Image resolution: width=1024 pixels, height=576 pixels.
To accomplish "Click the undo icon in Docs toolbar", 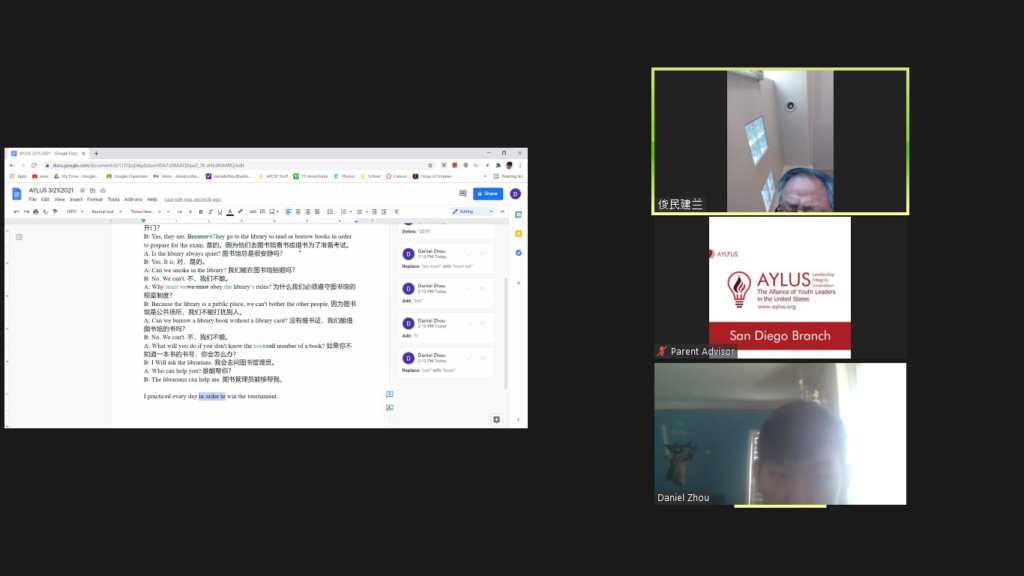I will [16, 212].
